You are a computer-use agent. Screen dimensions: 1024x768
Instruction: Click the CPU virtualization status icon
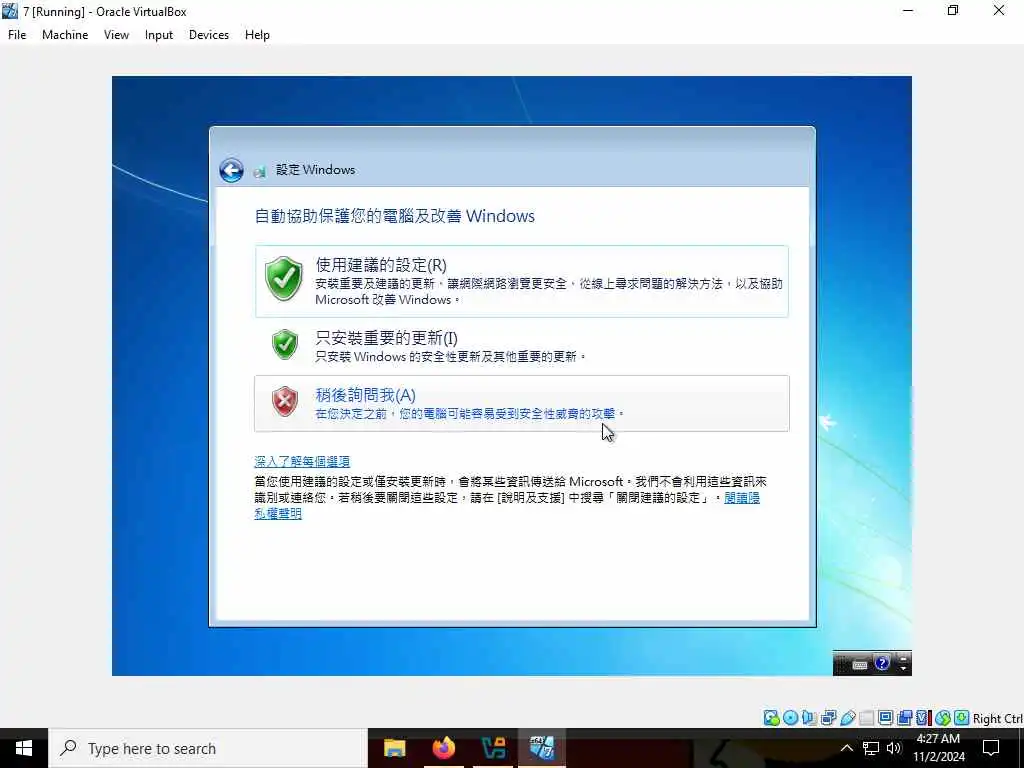(923, 718)
